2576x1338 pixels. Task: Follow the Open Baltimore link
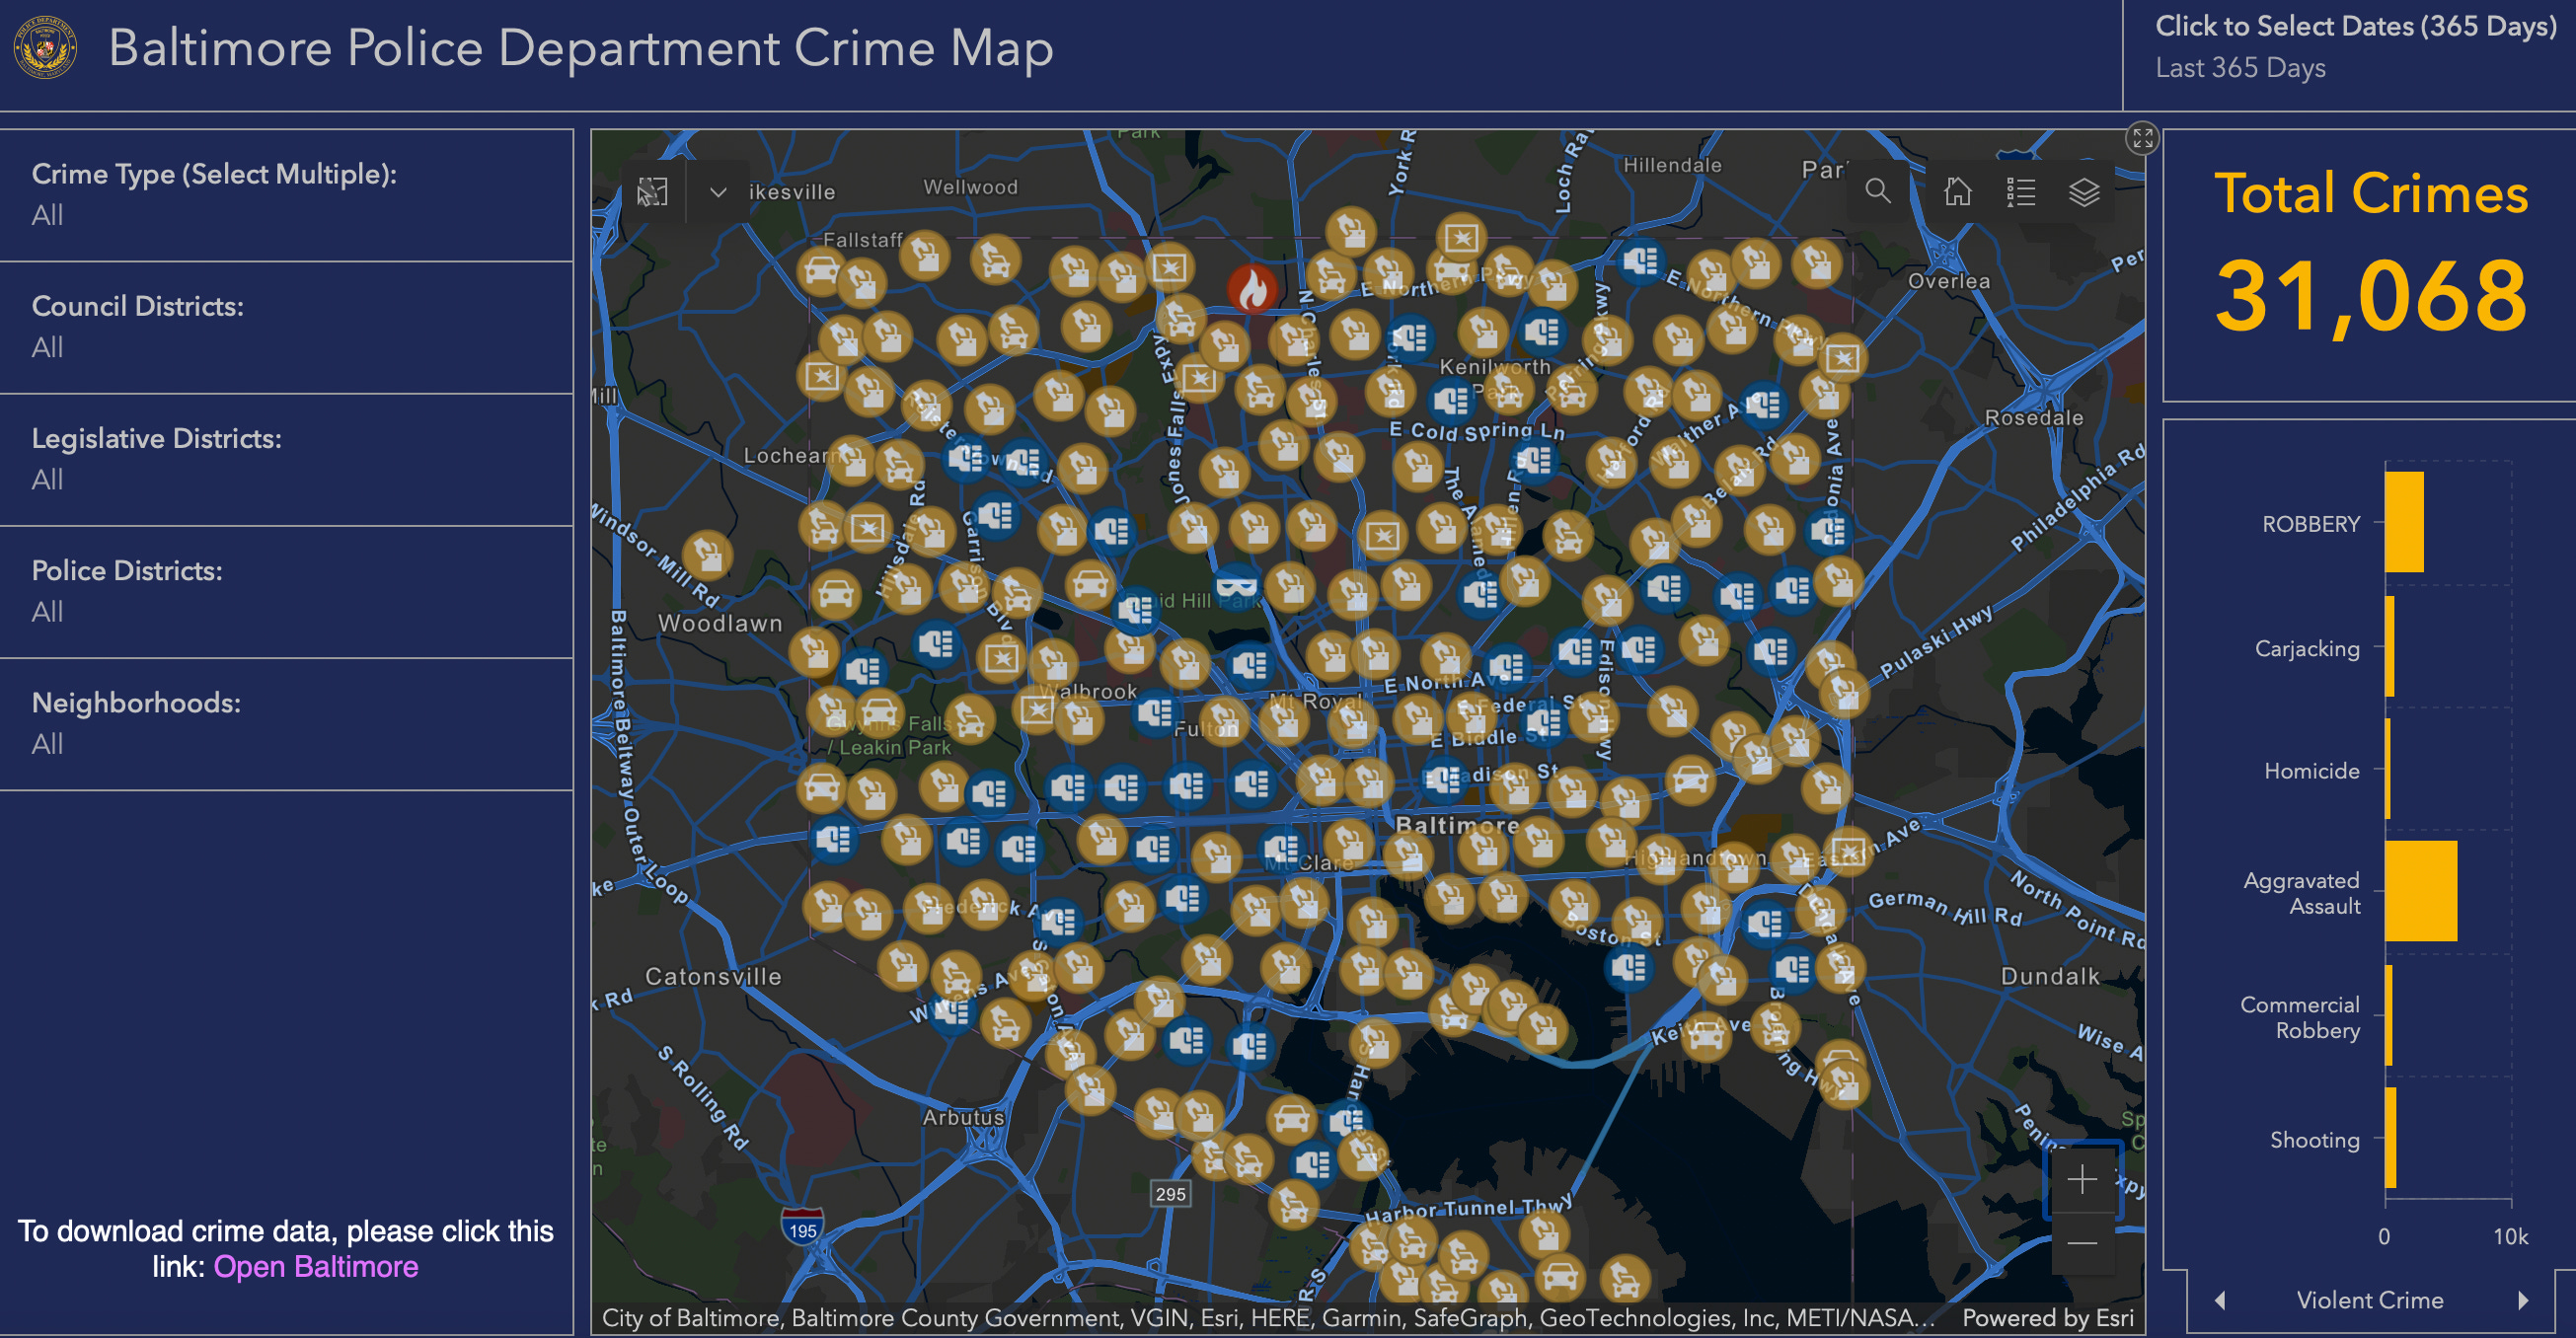[x=316, y=1267]
